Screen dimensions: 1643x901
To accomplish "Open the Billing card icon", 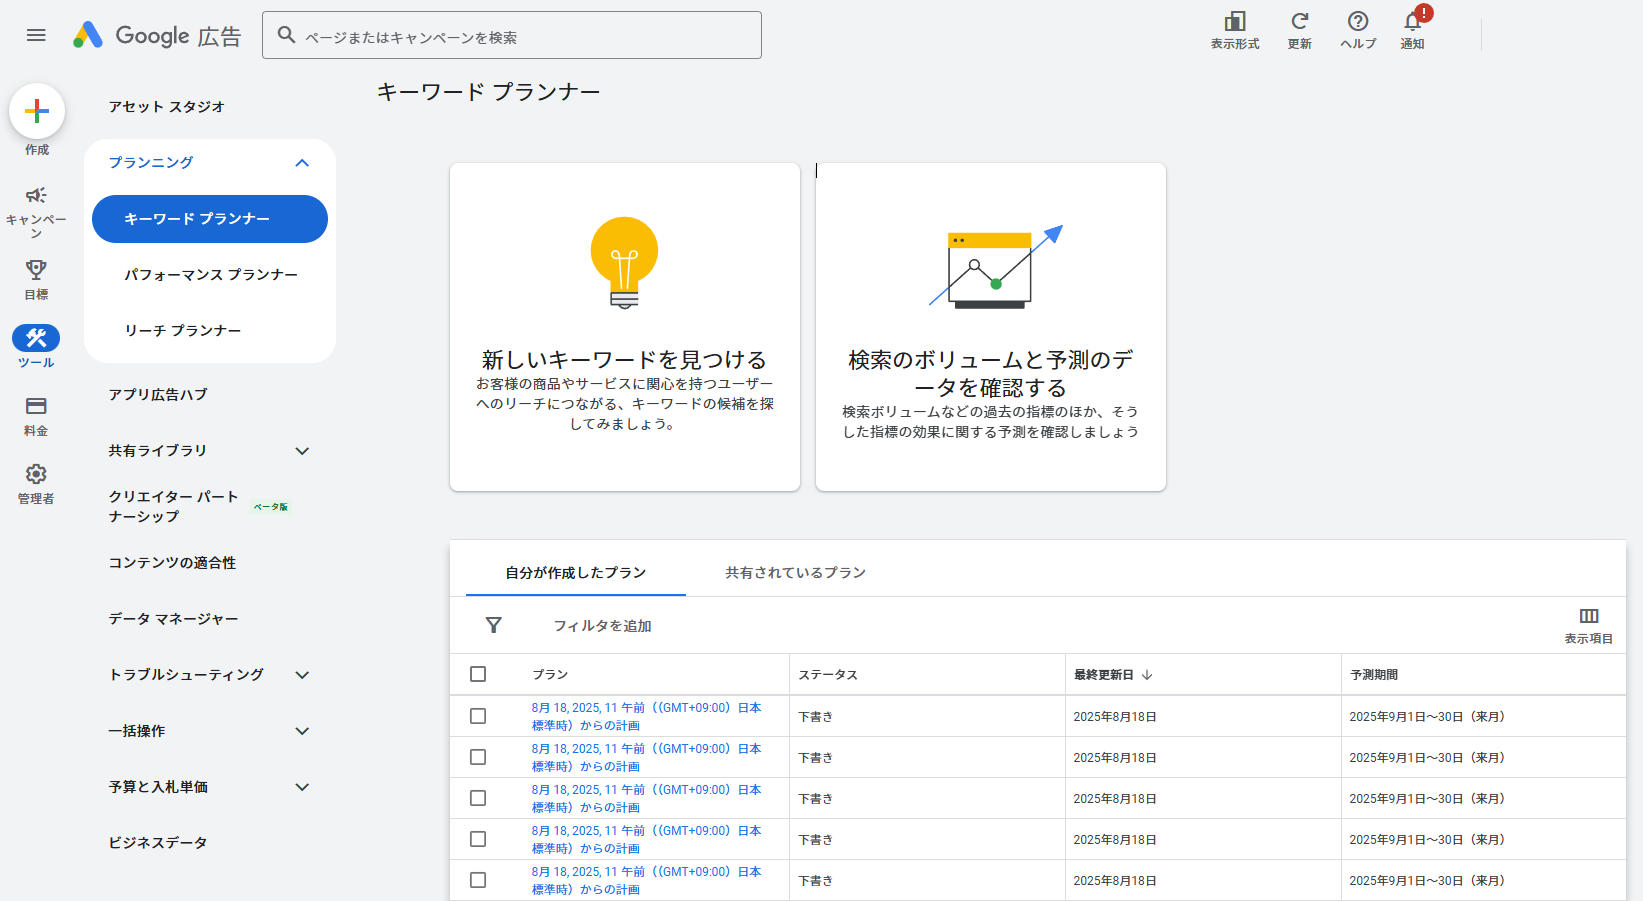I will [36, 406].
